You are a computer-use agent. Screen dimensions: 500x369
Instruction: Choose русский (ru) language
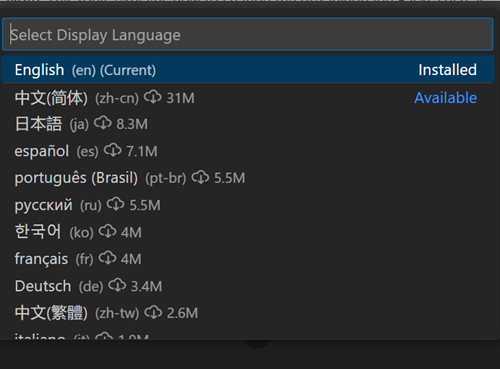(247, 205)
